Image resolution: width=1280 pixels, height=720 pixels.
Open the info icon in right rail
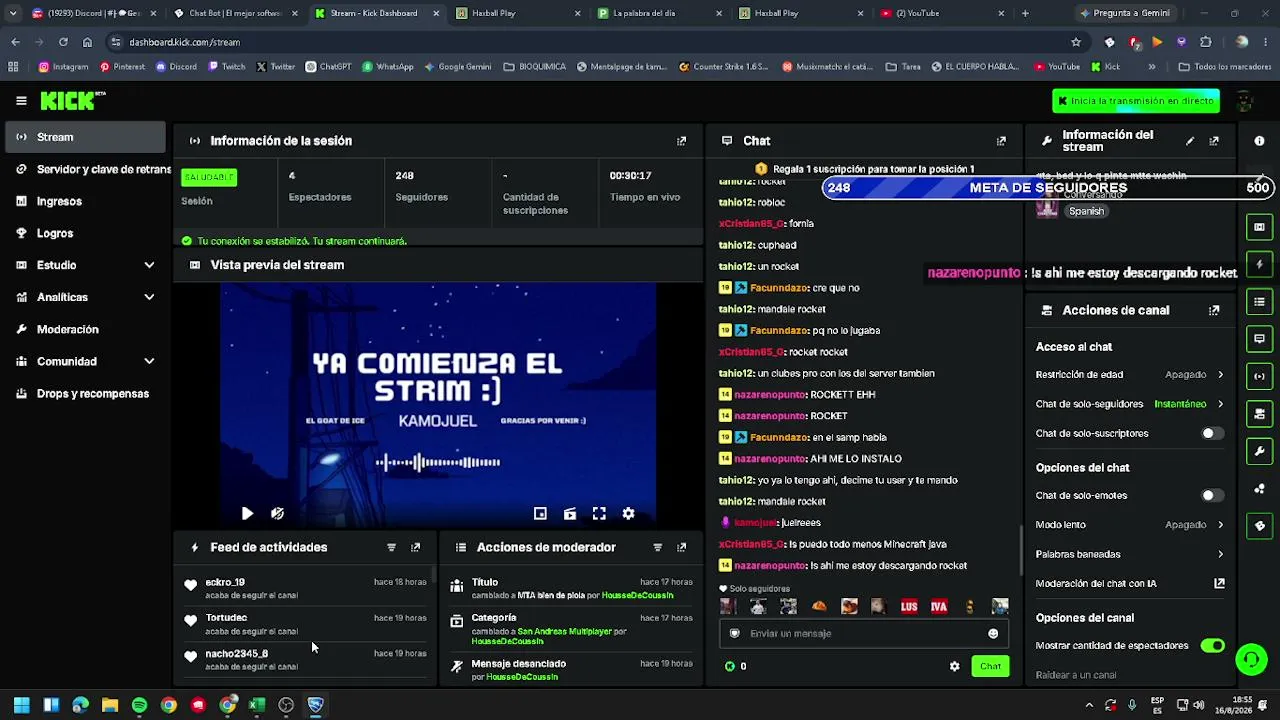(1259, 141)
